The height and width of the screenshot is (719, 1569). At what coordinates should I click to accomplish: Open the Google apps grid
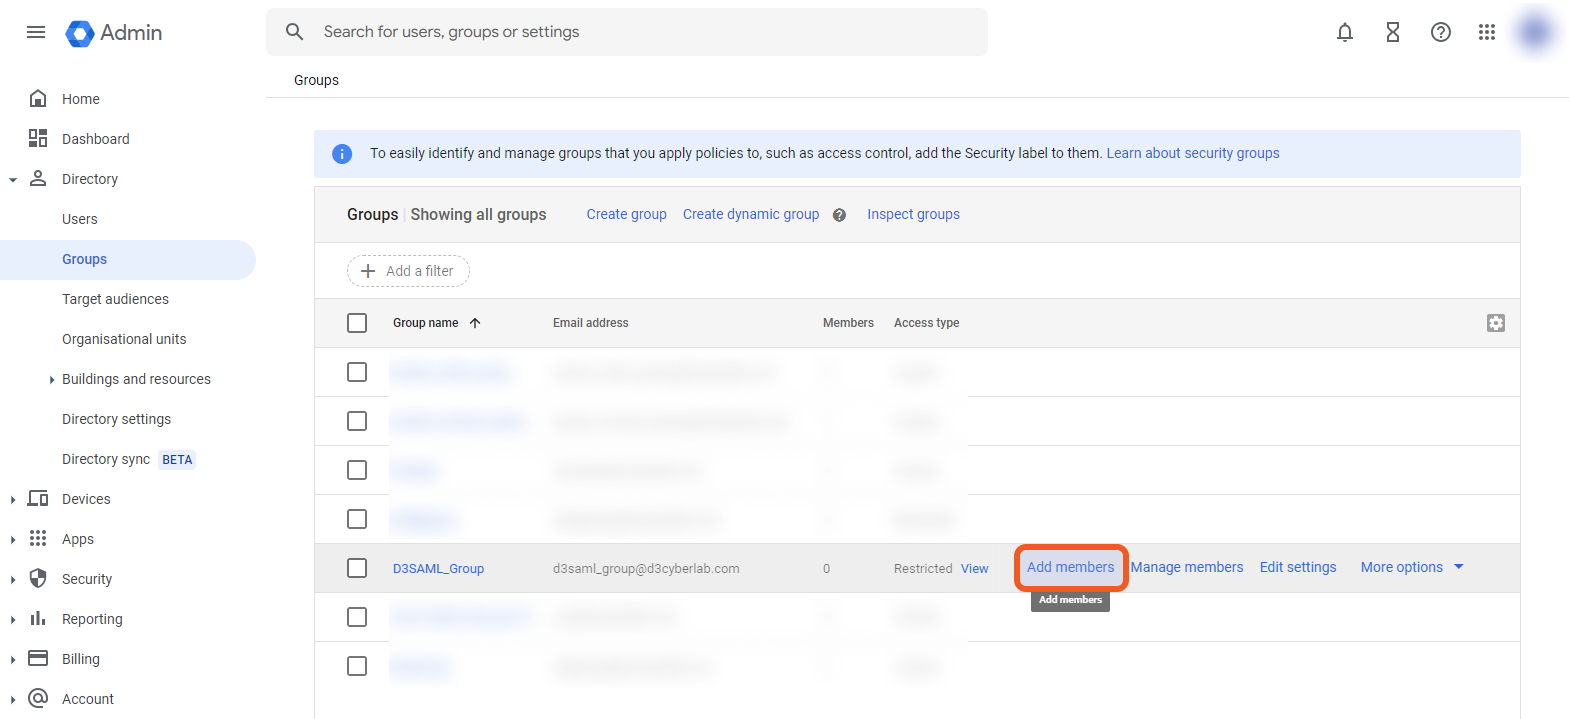click(x=1486, y=32)
